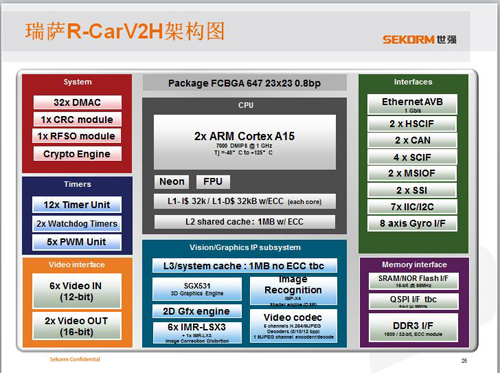Click the FPU block
This screenshot has height=373, width=500.
coord(213,182)
